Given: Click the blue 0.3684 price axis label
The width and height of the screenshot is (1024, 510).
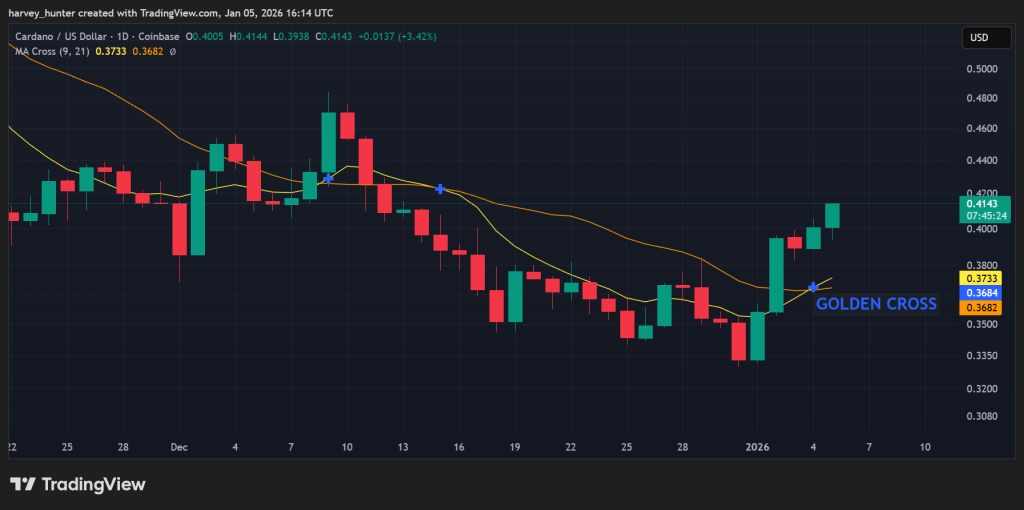Looking at the screenshot, I should [979, 293].
